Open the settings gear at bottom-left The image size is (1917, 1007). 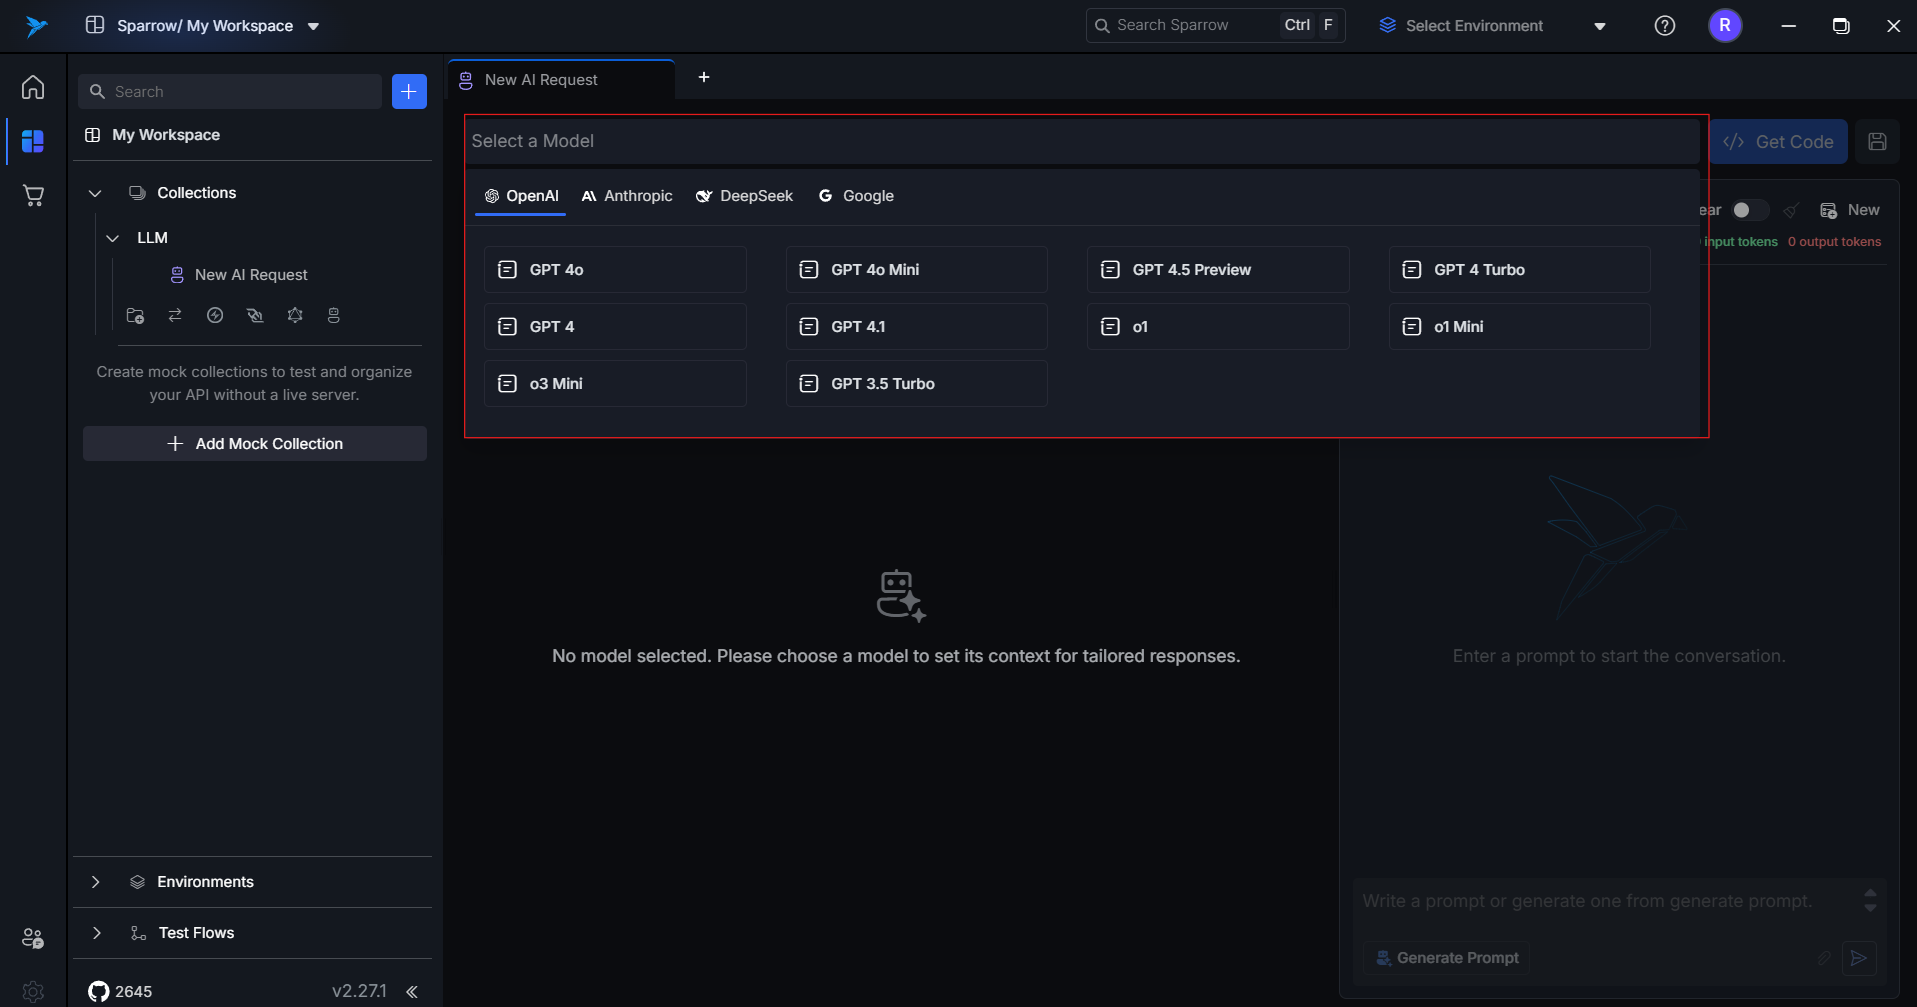pyautogui.click(x=33, y=991)
